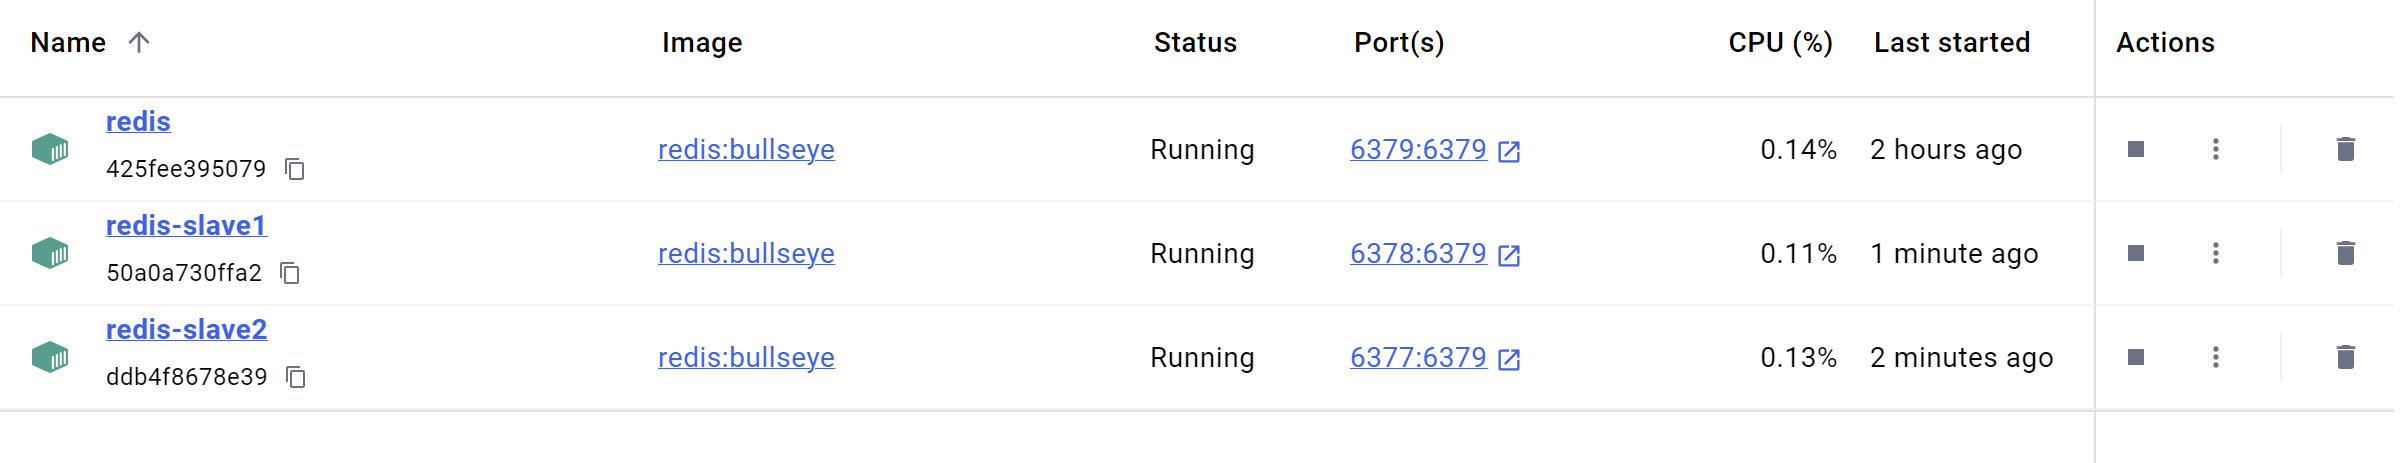This screenshot has width=2407, height=463.
Task: Open redis:bullseye image in redis row
Action: tap(746, 149)
